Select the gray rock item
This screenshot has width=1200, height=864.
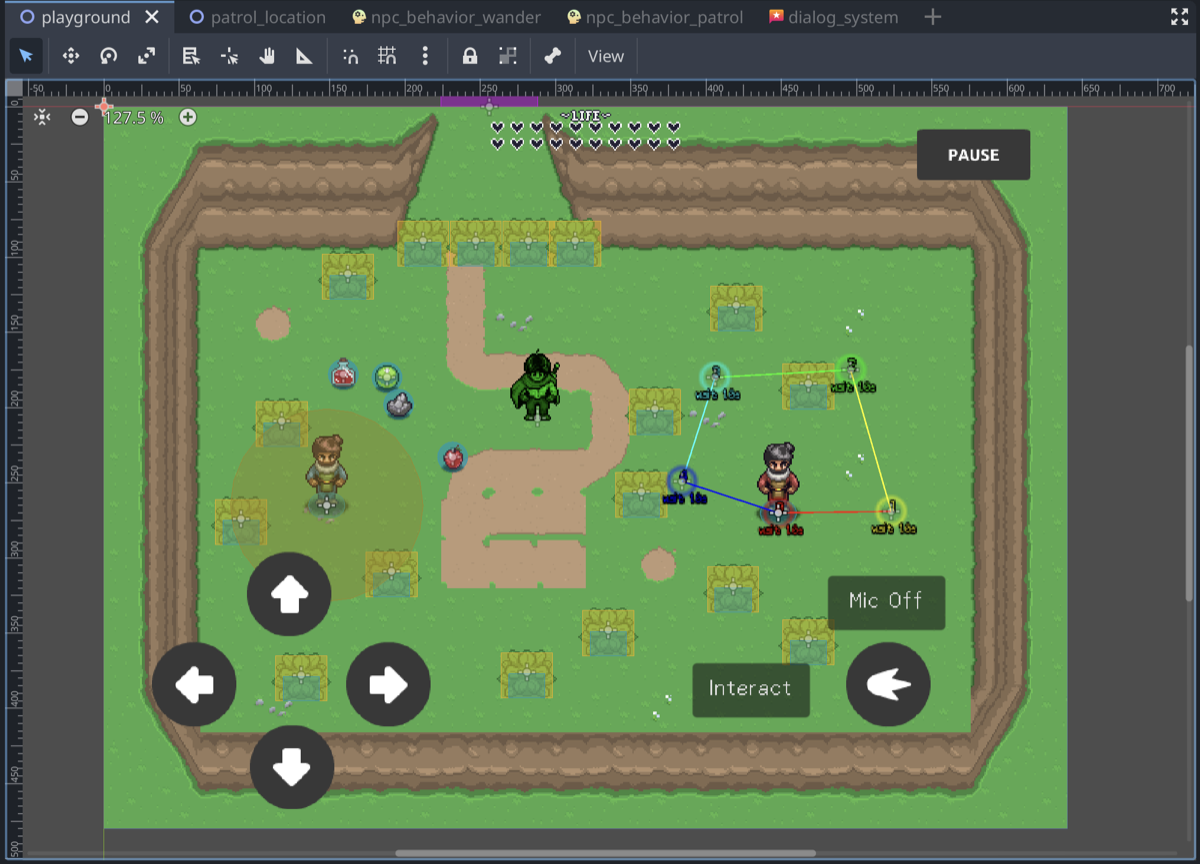pos(399,404)
